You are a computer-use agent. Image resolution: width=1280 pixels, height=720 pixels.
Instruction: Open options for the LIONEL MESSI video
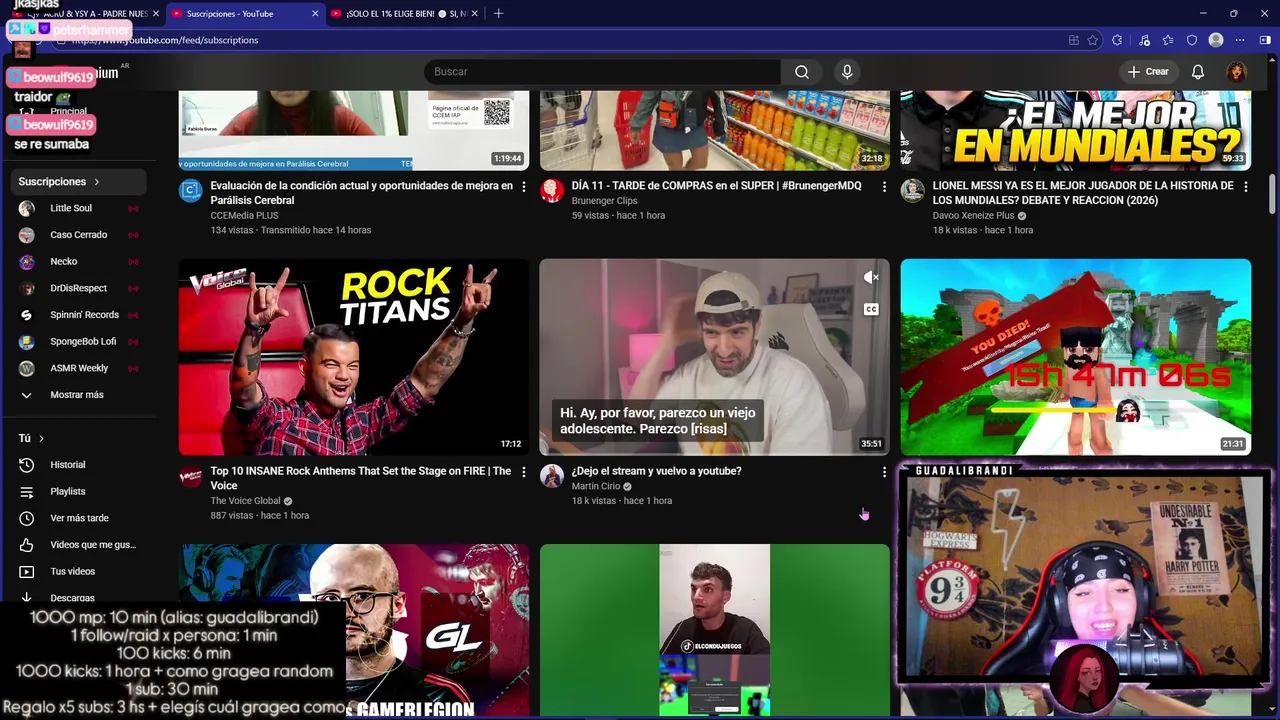[1245, 187]
